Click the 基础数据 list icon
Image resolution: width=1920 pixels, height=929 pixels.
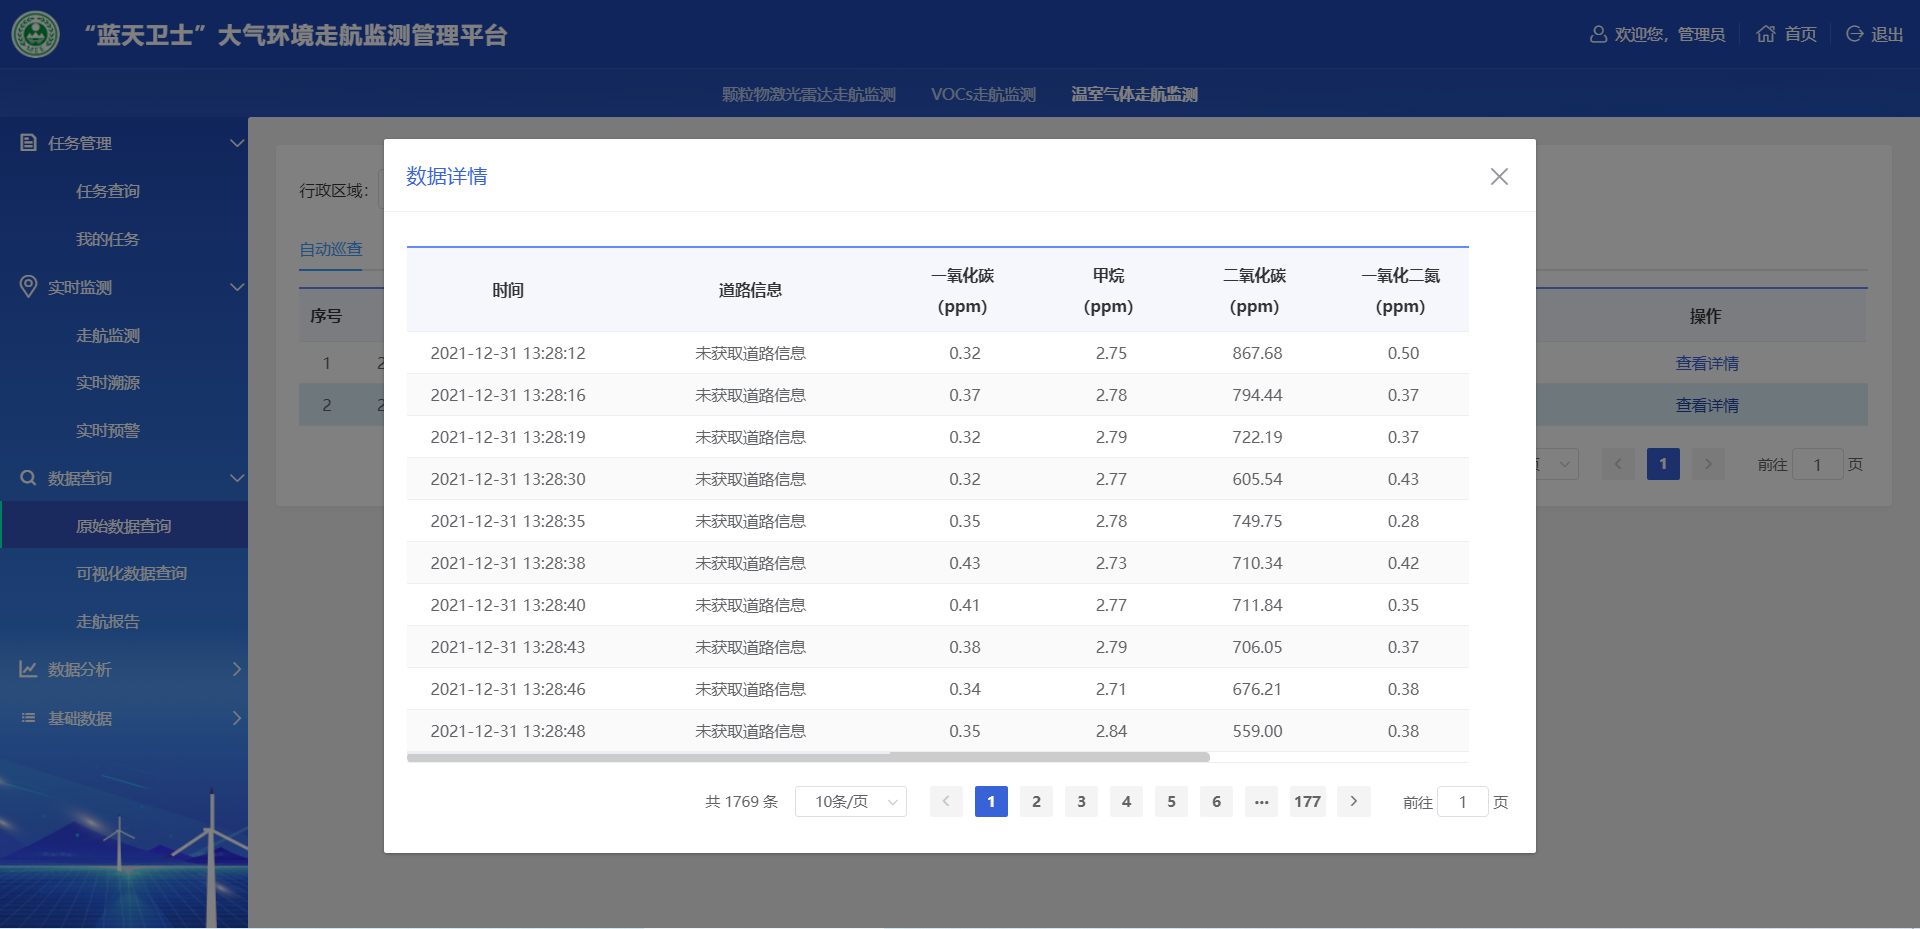point(28,718)
